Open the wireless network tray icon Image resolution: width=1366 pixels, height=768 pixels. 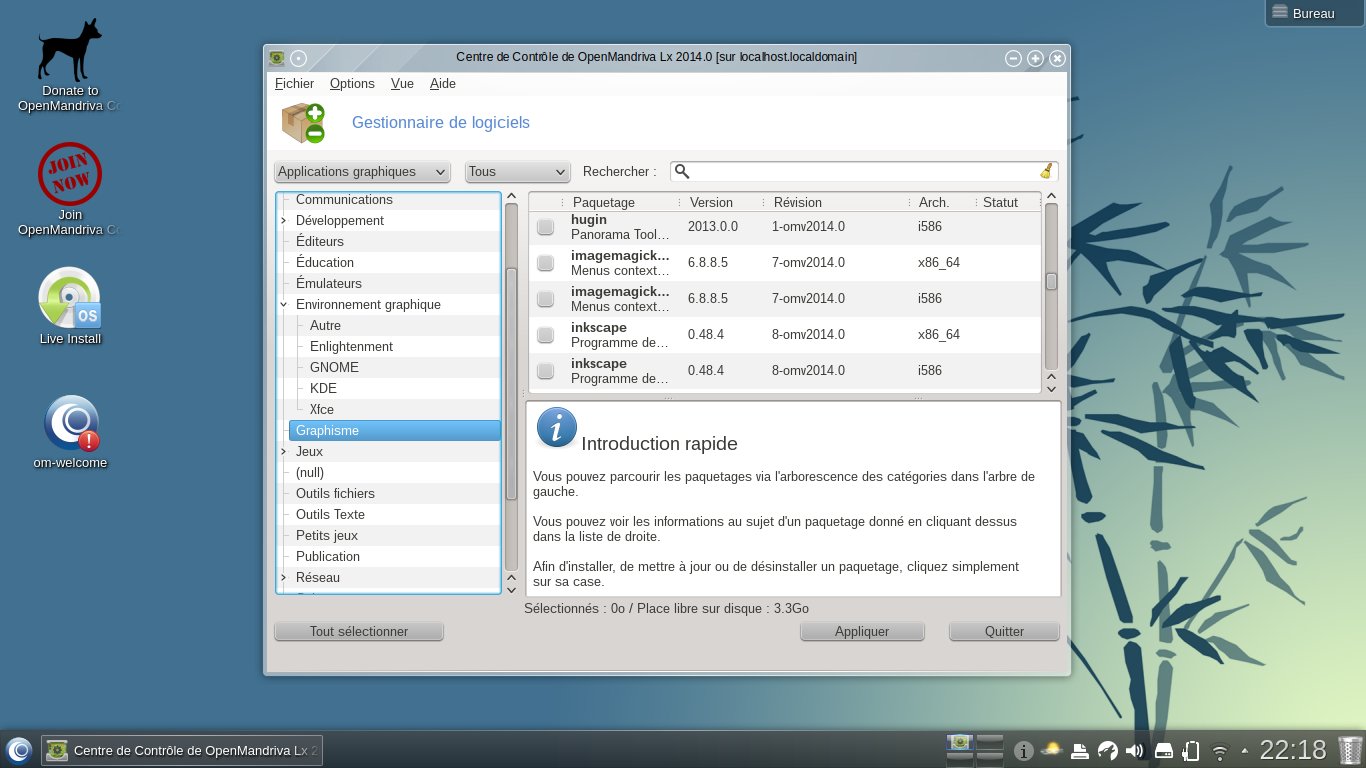tap(1219, 751)
